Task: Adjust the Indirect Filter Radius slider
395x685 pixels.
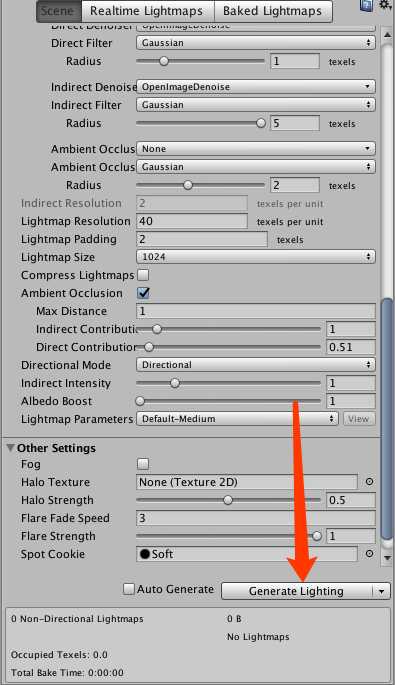Action: click(x=201, y=123)
